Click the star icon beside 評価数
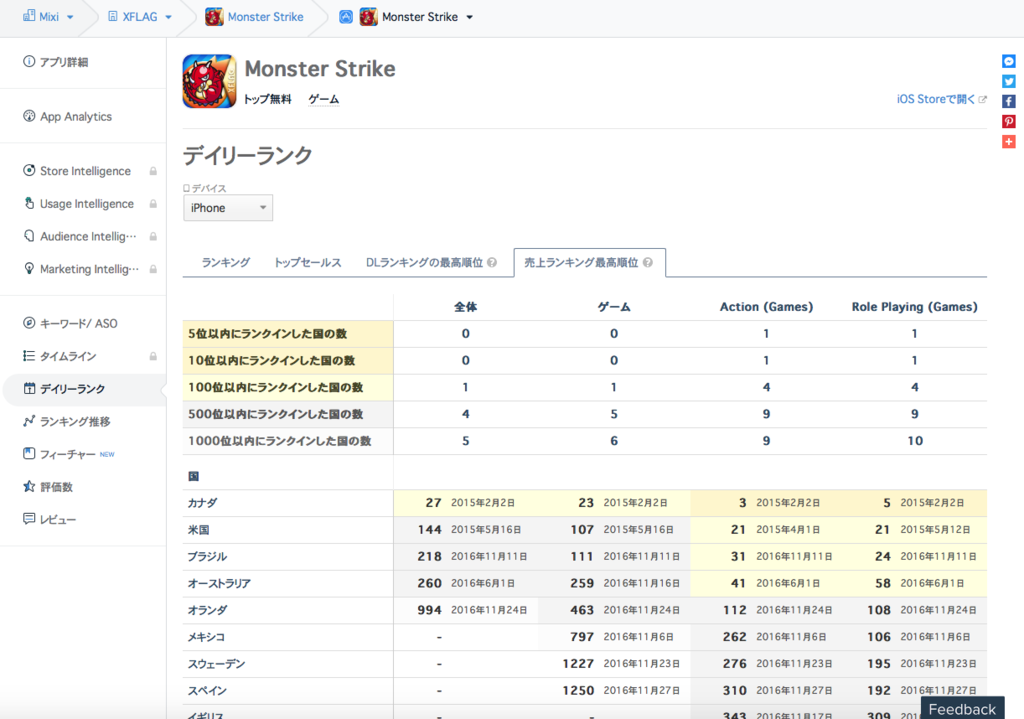Screen dimensions: 1024x719 tap(29, 487)
